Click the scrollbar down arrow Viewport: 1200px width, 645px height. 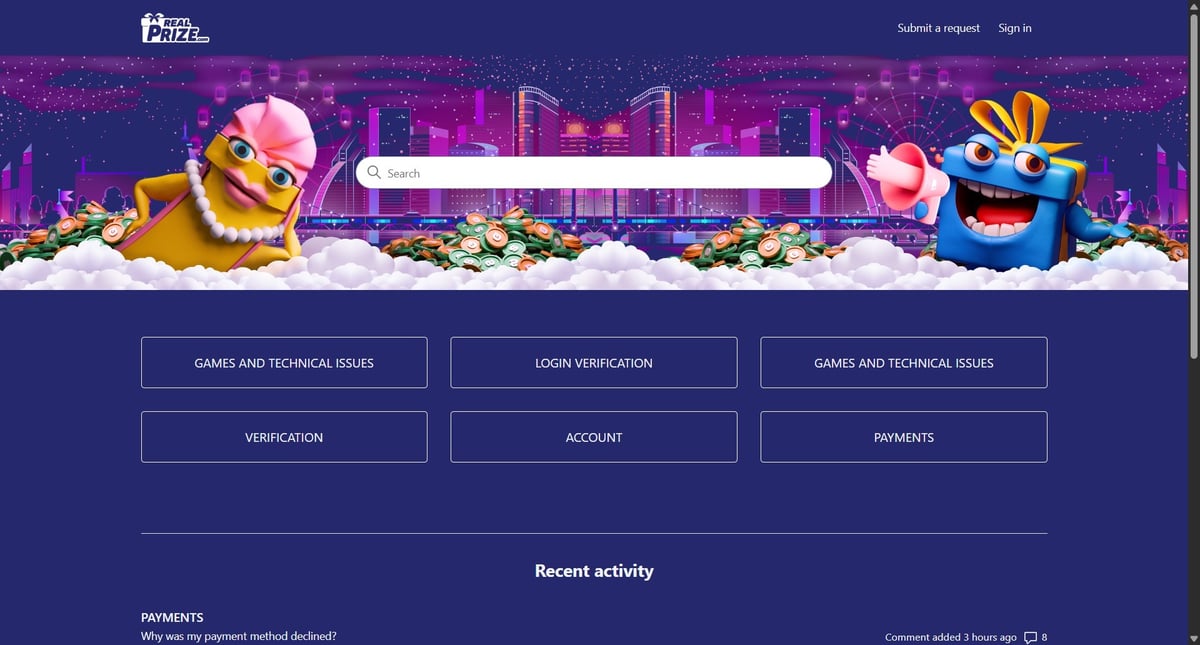tap(1193, 639)
